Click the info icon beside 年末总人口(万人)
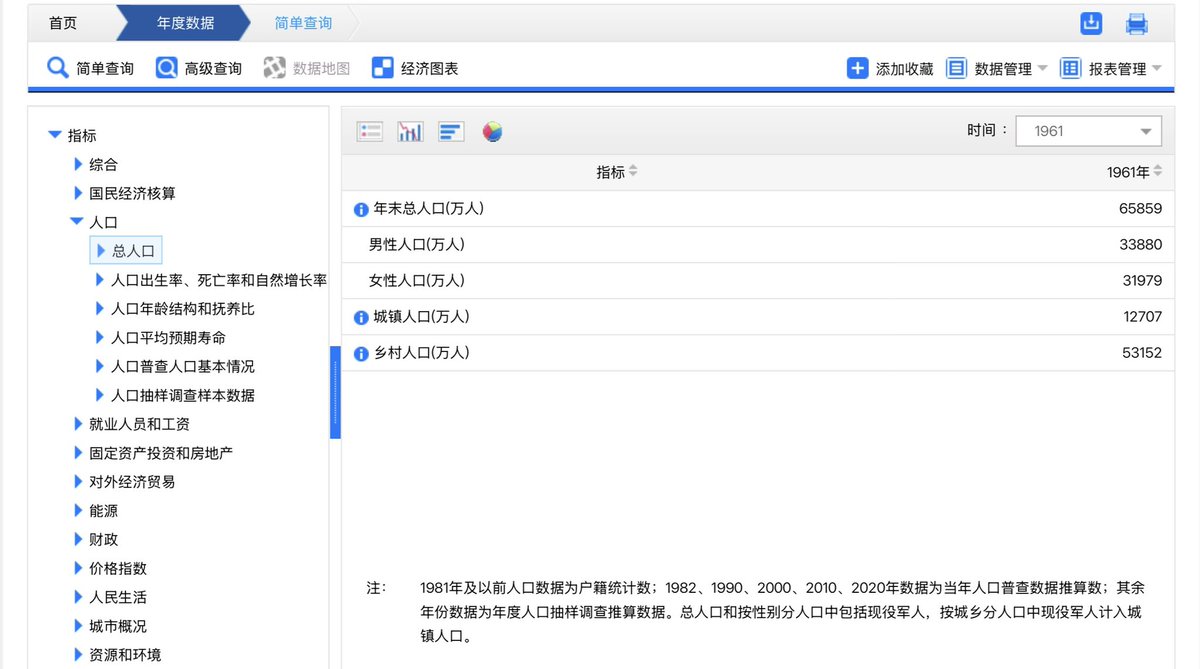This screenshot has width=1200, height=669. 360,208
